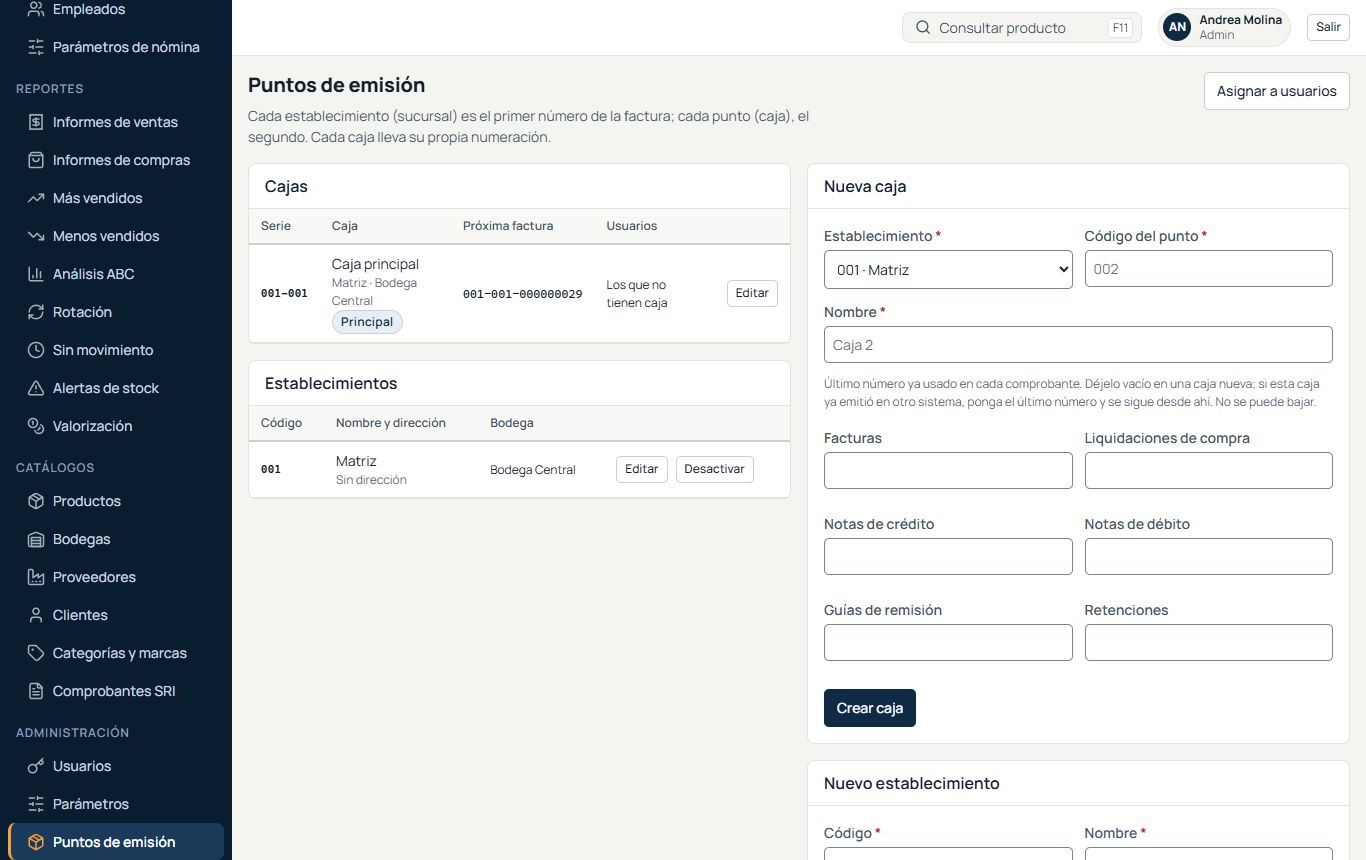Image resolution: width=1366 pixels, height=860 pixels.
Task: Click the Bodegas warehouse icon
Action: [36, 539]
